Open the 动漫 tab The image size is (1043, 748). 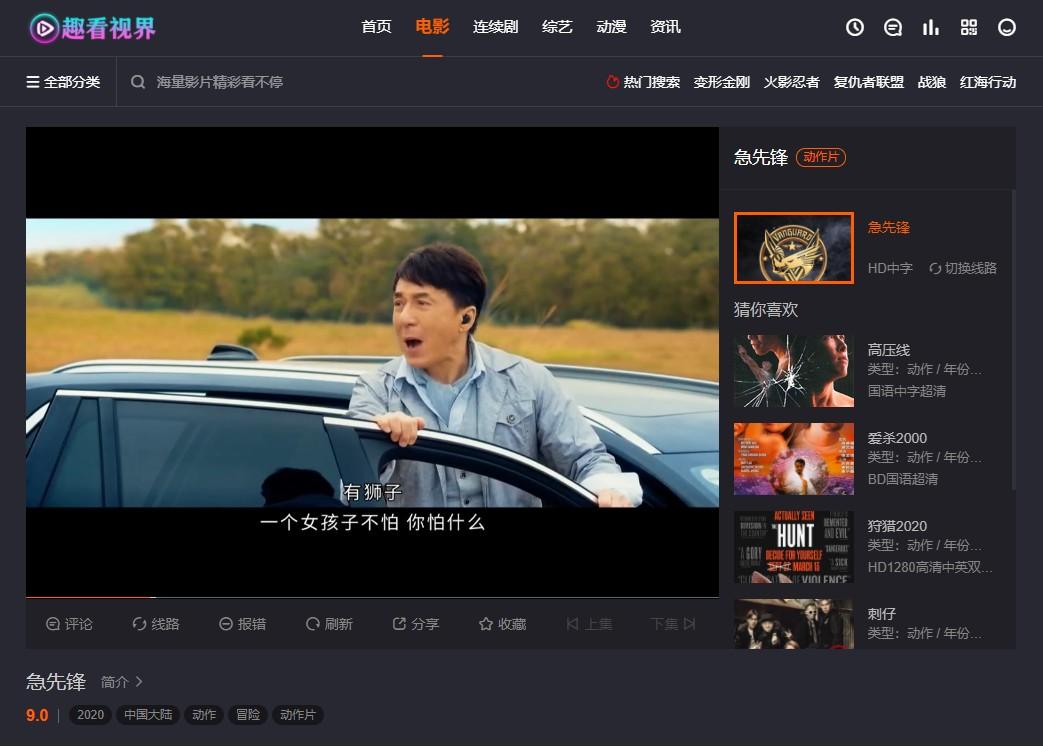[x=611, y=27]
